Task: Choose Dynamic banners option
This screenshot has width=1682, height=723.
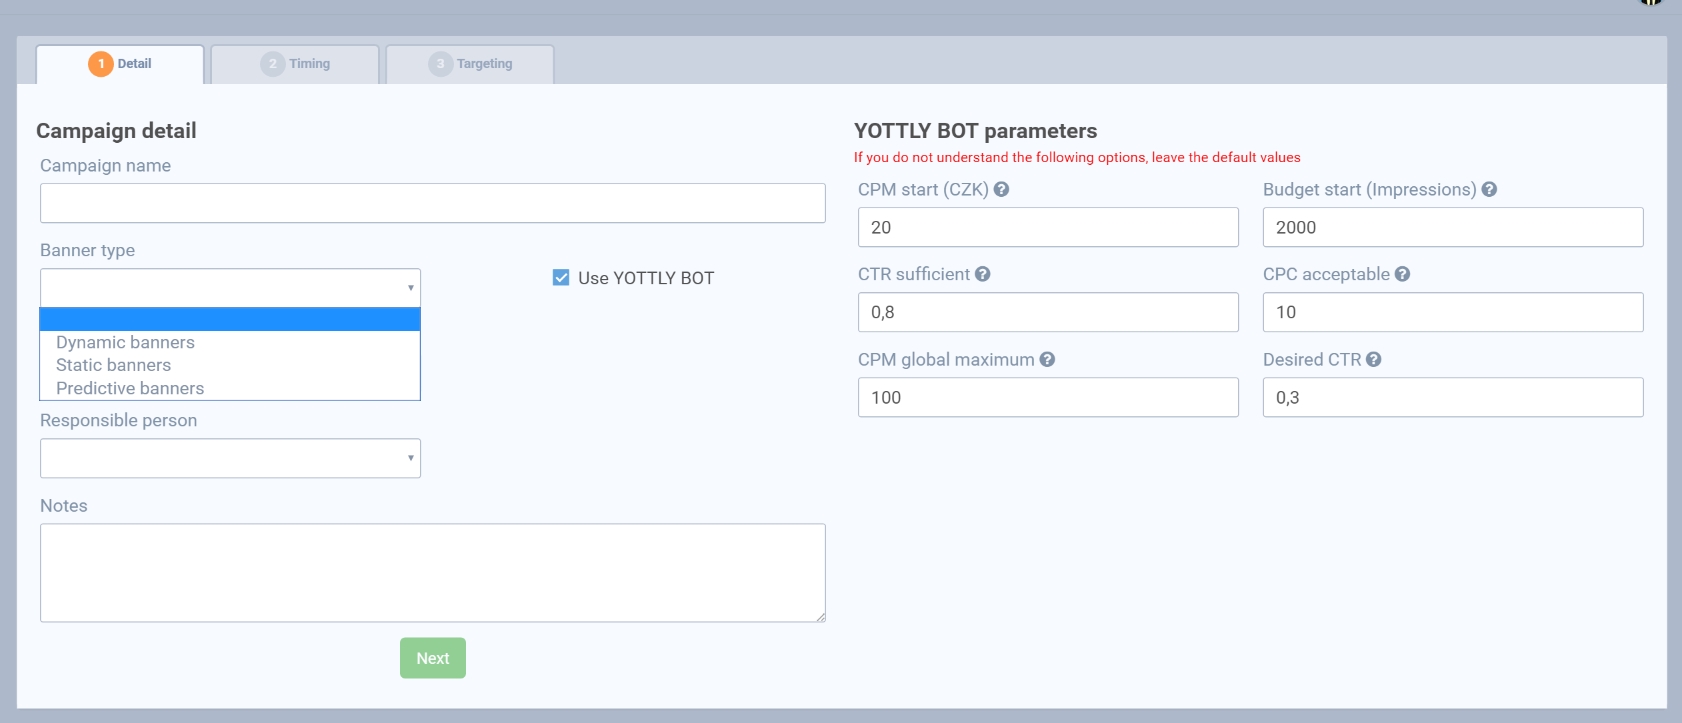Action: [x=230, y=342]
